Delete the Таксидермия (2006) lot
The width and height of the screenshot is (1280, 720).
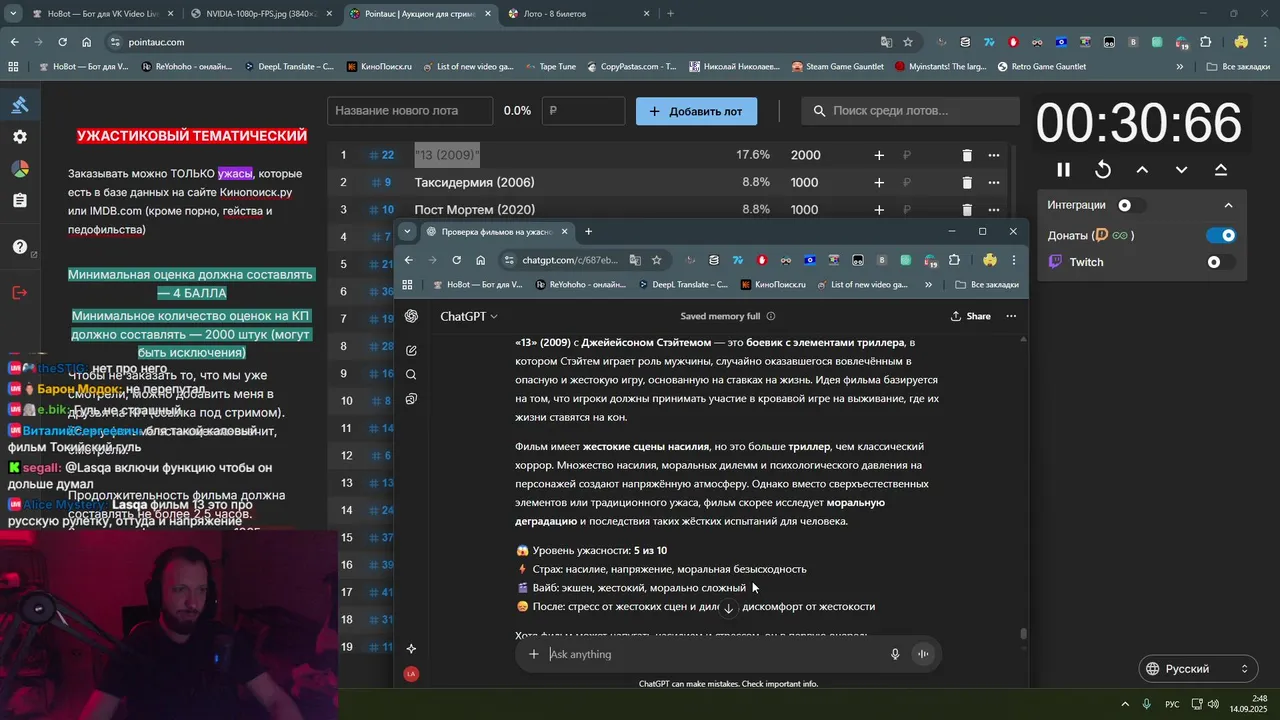967,183
